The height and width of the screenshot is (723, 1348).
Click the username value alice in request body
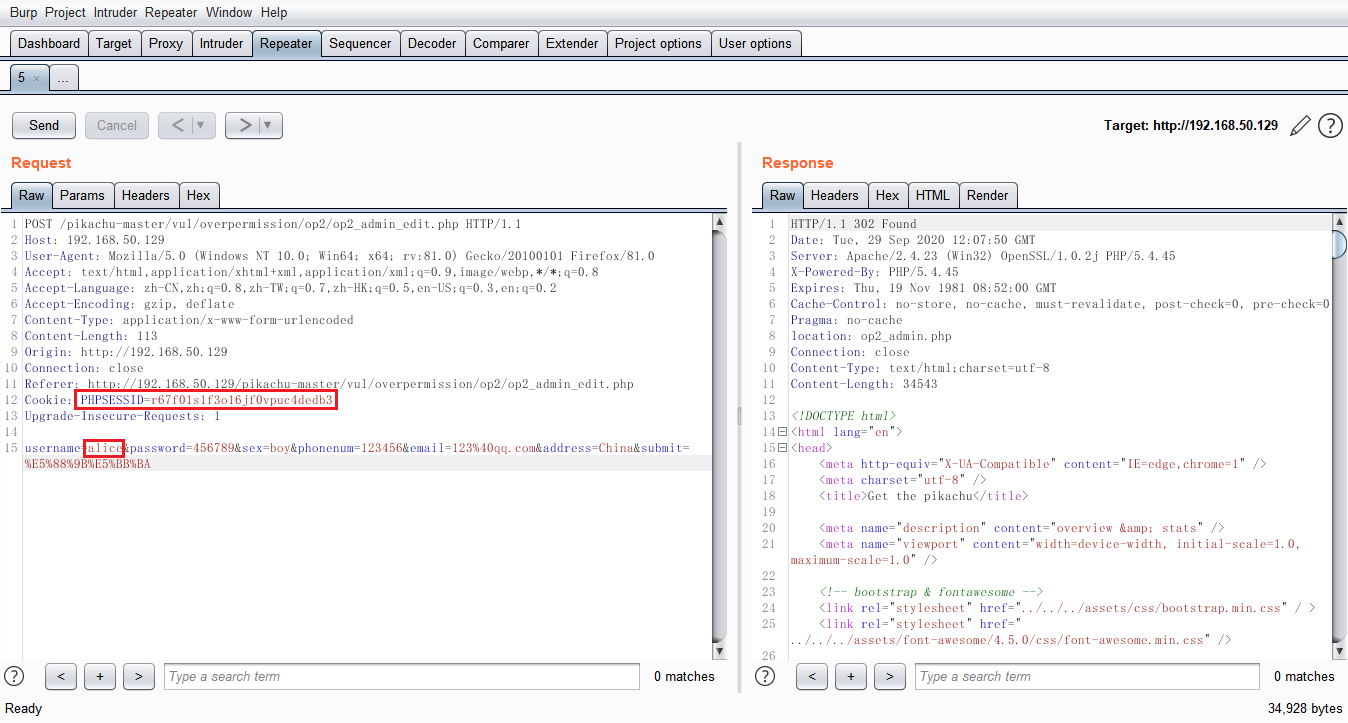(x=104, y=448)
